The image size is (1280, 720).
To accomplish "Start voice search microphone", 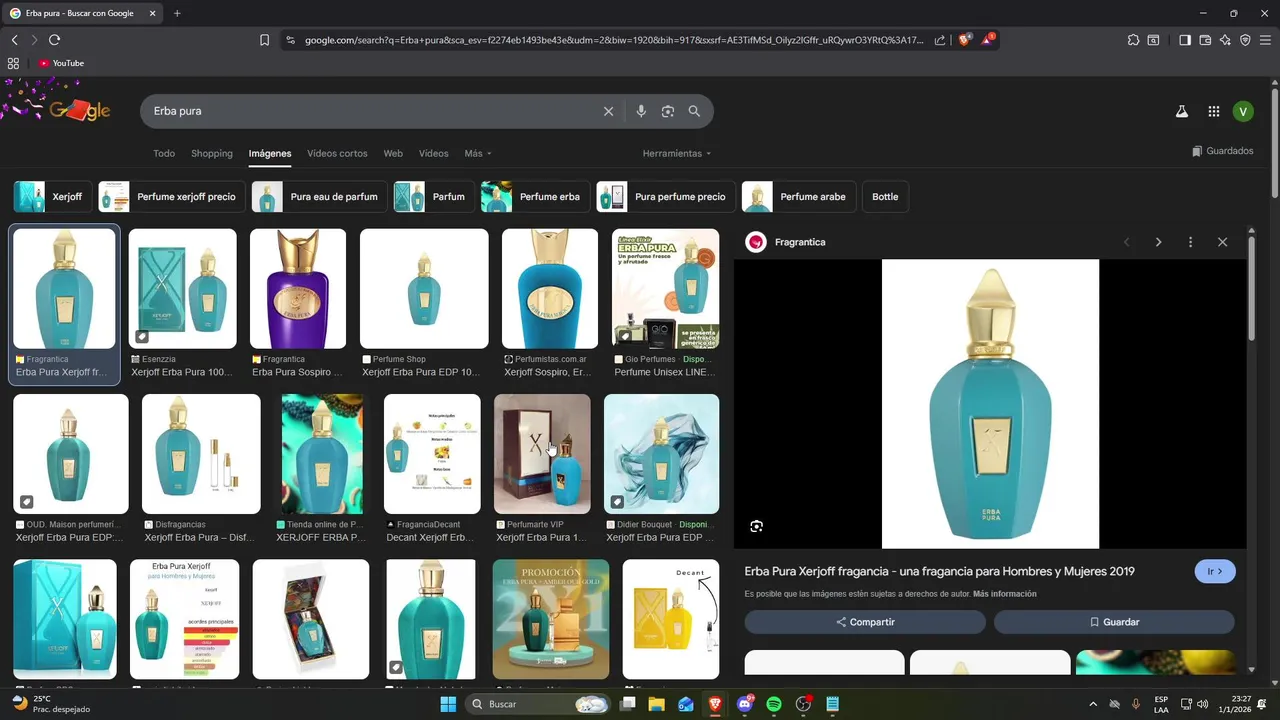I will point(641,111).
